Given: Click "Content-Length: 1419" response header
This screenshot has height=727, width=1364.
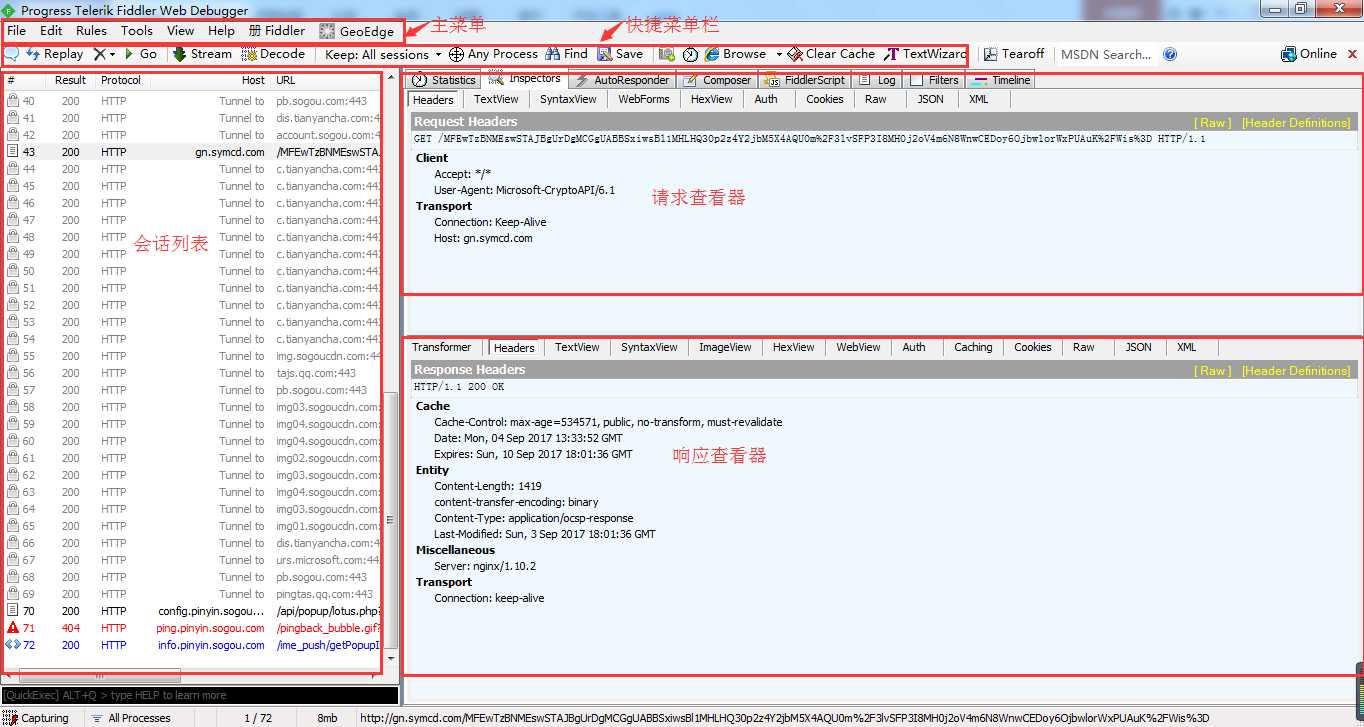Looking at the screenshot, I should coord(488,486).
